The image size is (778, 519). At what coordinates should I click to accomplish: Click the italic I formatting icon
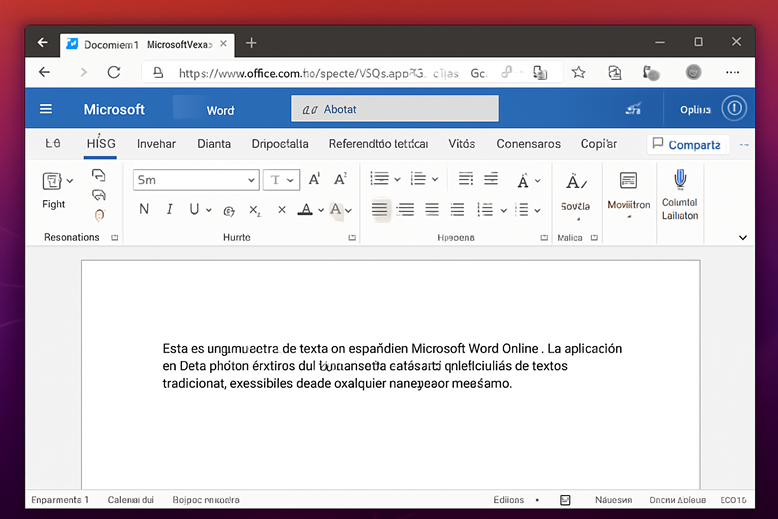169,209
